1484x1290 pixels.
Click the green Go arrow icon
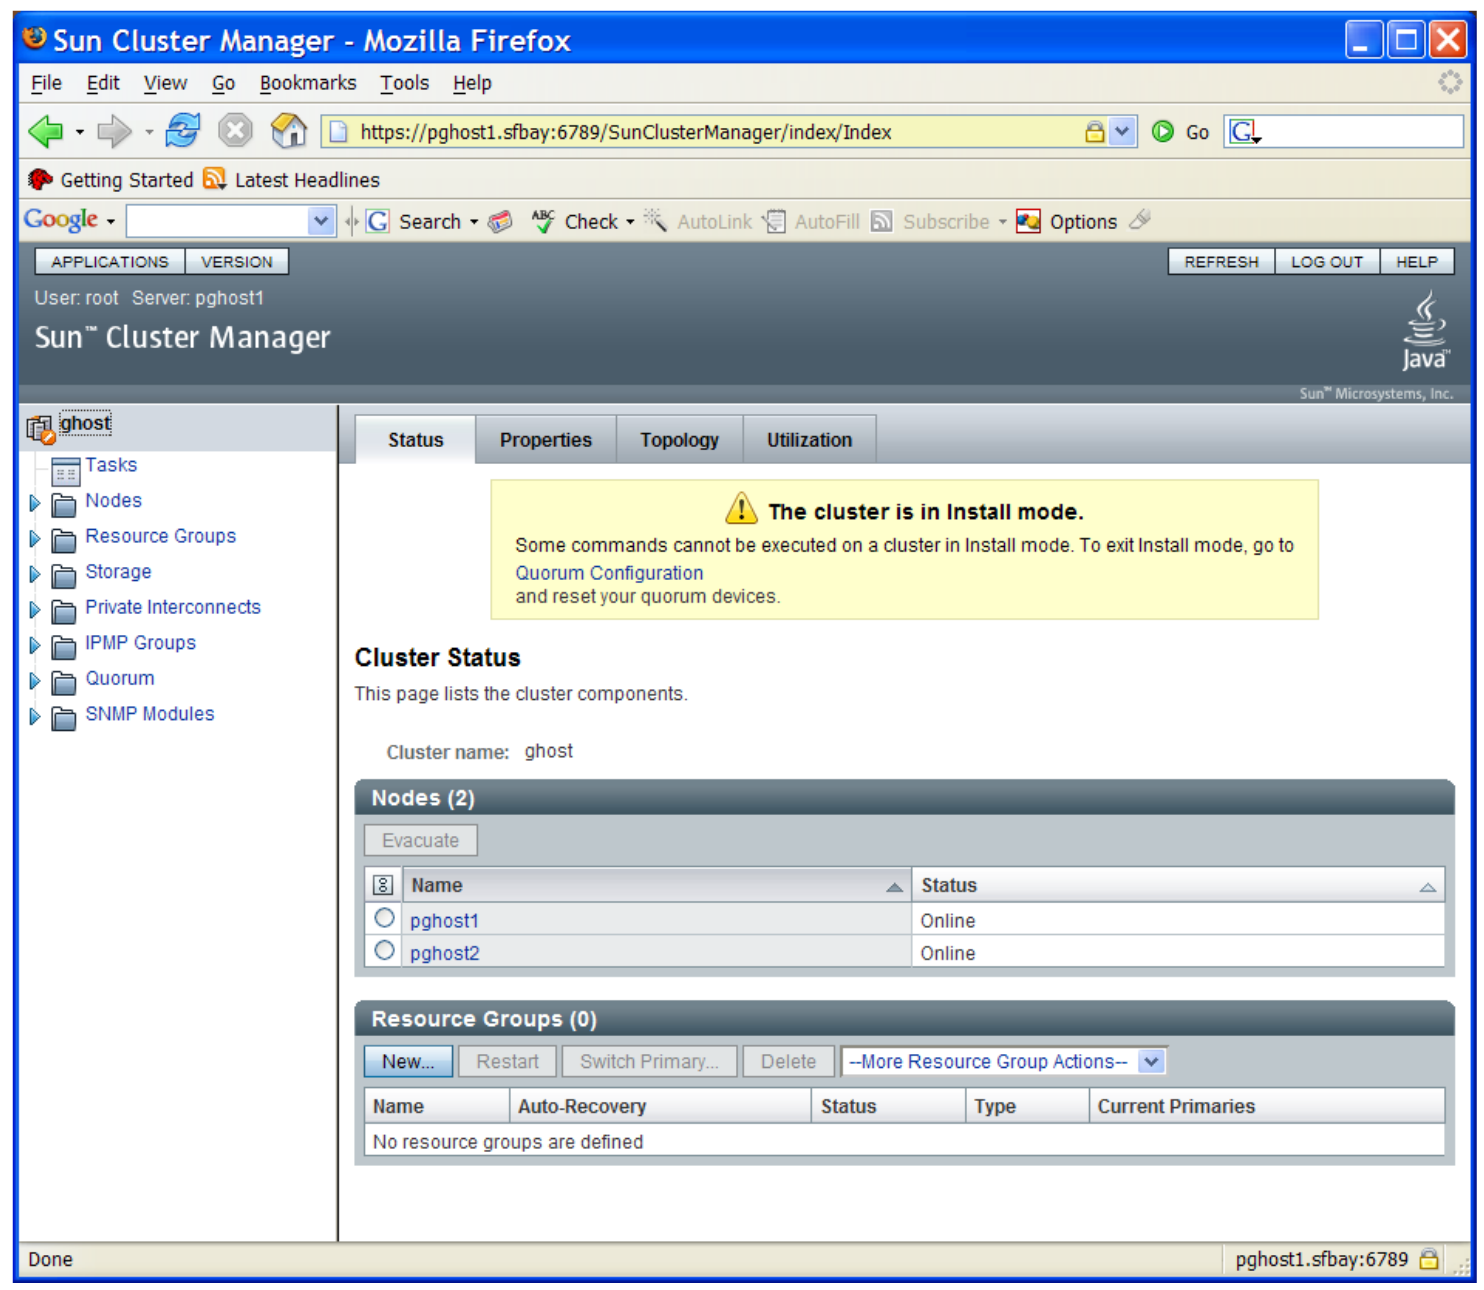pyautogui.click(x=1162, y=131)
